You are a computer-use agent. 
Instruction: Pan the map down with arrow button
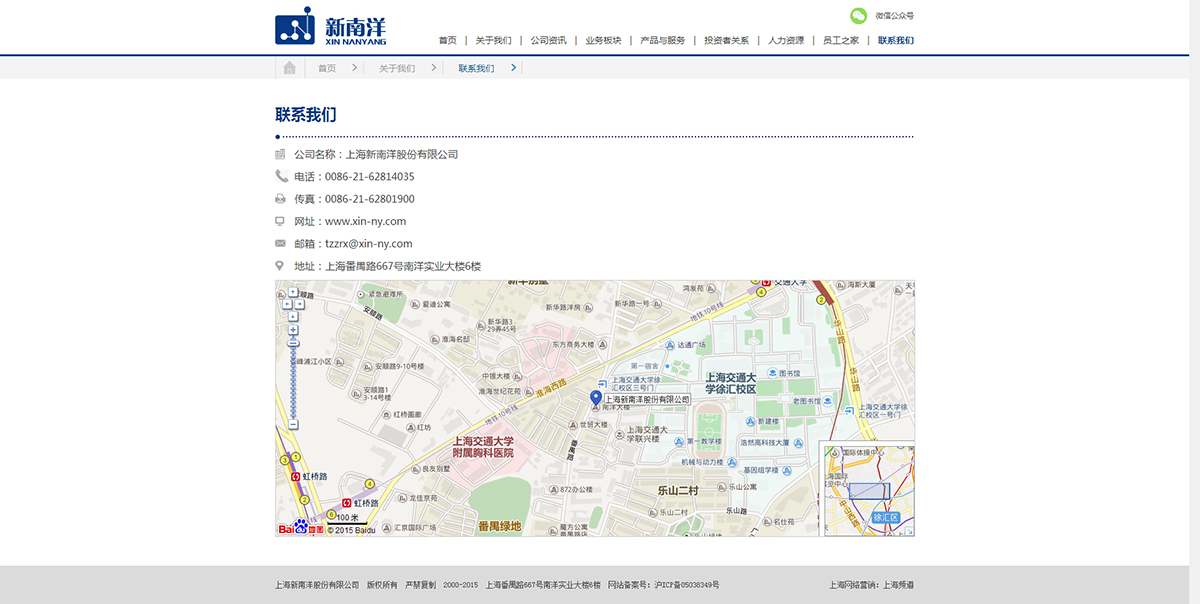pyautogui.click(x=293, y=313)
